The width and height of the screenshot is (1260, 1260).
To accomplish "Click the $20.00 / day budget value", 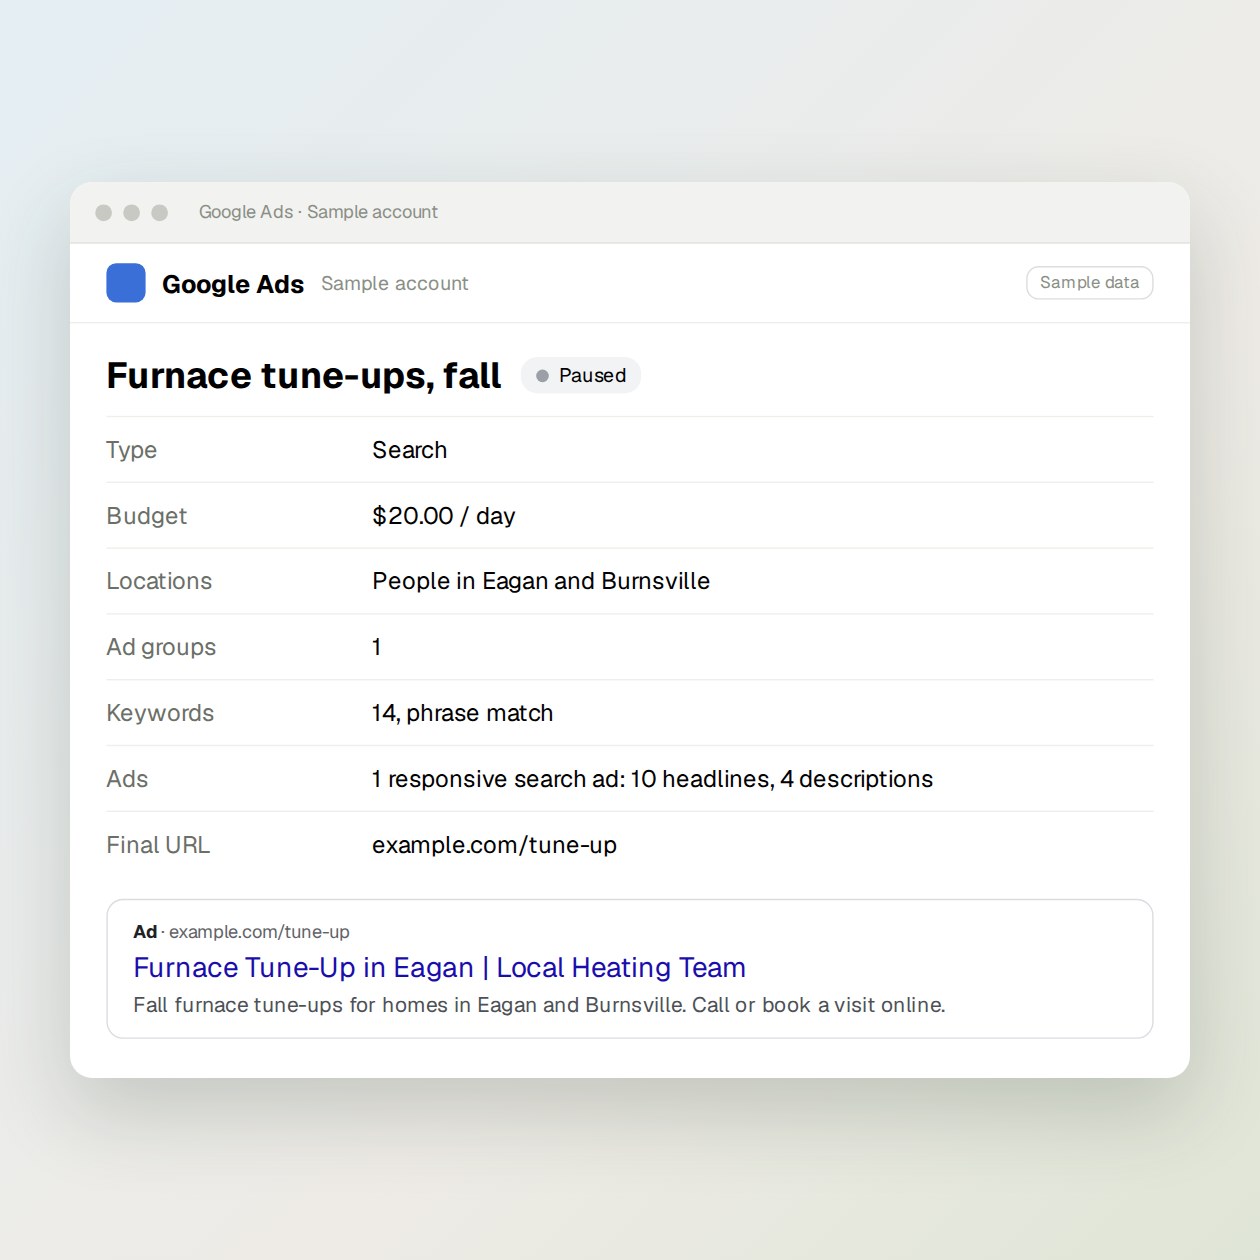I will click(443, 516).
